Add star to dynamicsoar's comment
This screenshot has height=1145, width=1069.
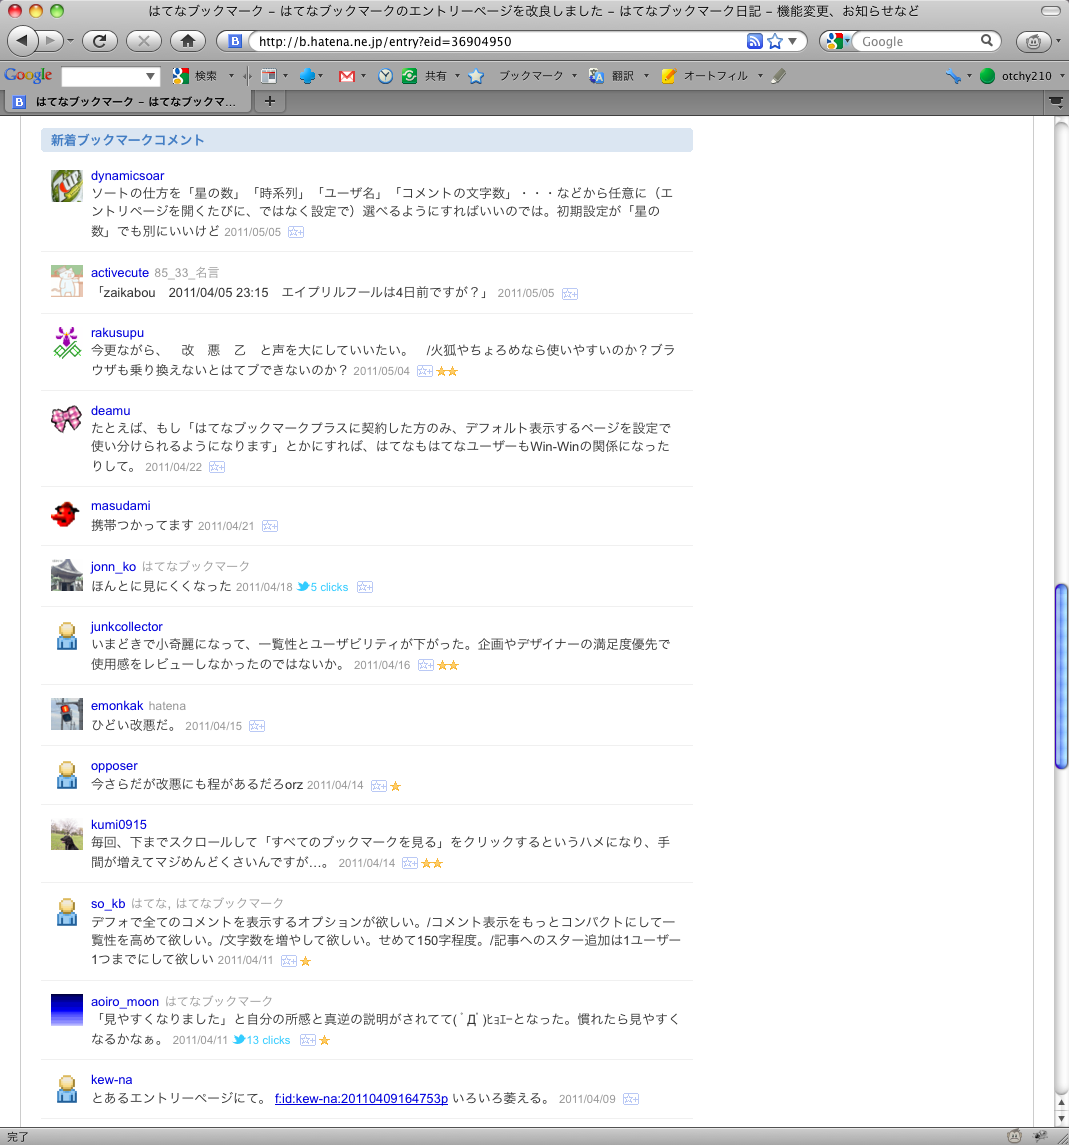(296, 232)
